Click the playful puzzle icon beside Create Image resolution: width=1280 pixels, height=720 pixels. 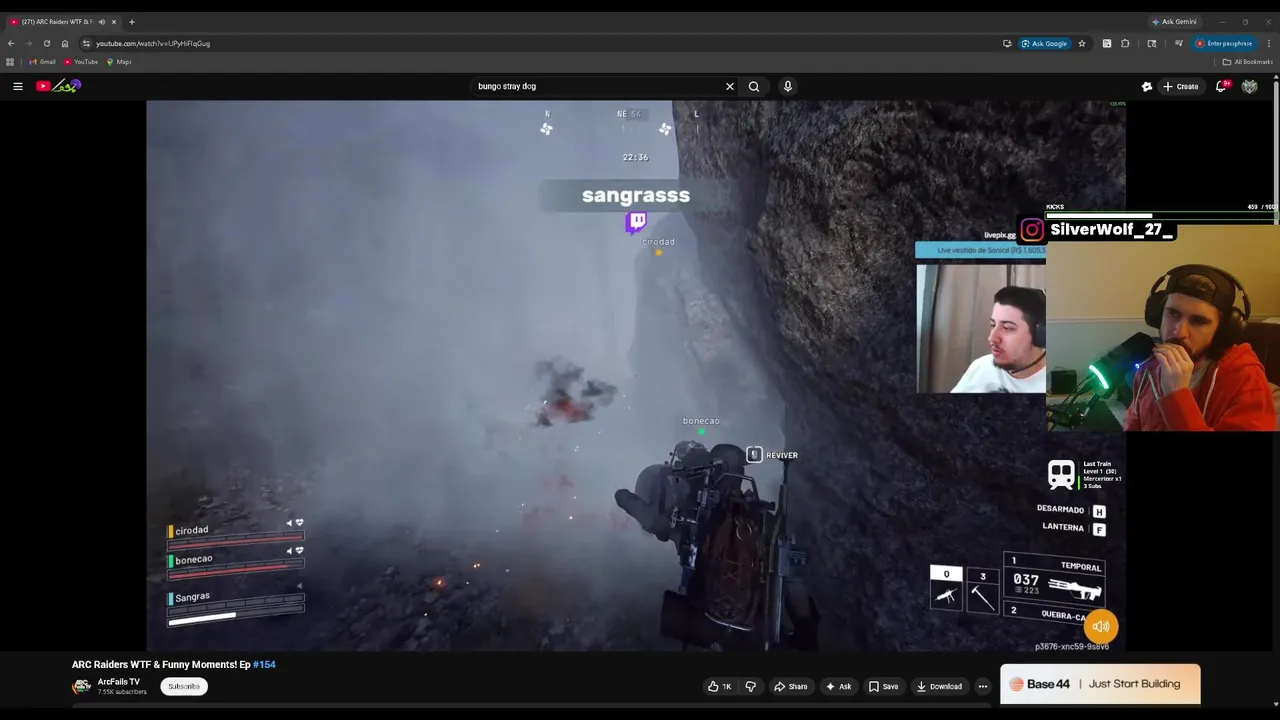click(1147, 86)
